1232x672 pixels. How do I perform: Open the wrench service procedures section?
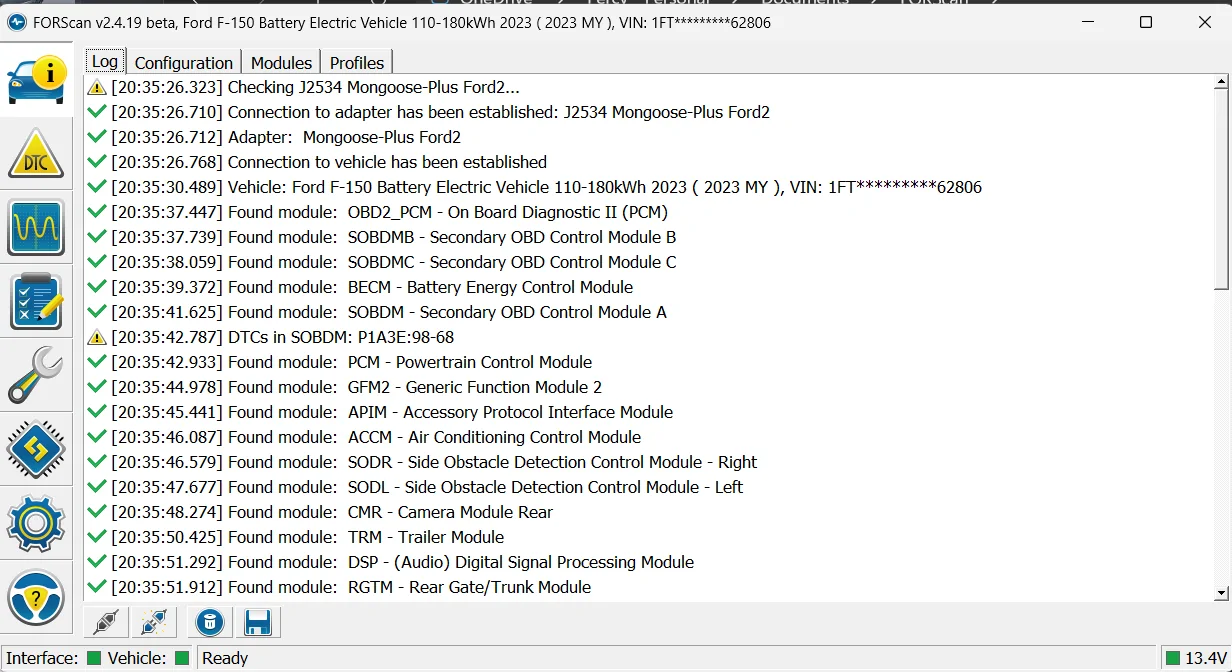pyautogui.click(x=37, y=375)
